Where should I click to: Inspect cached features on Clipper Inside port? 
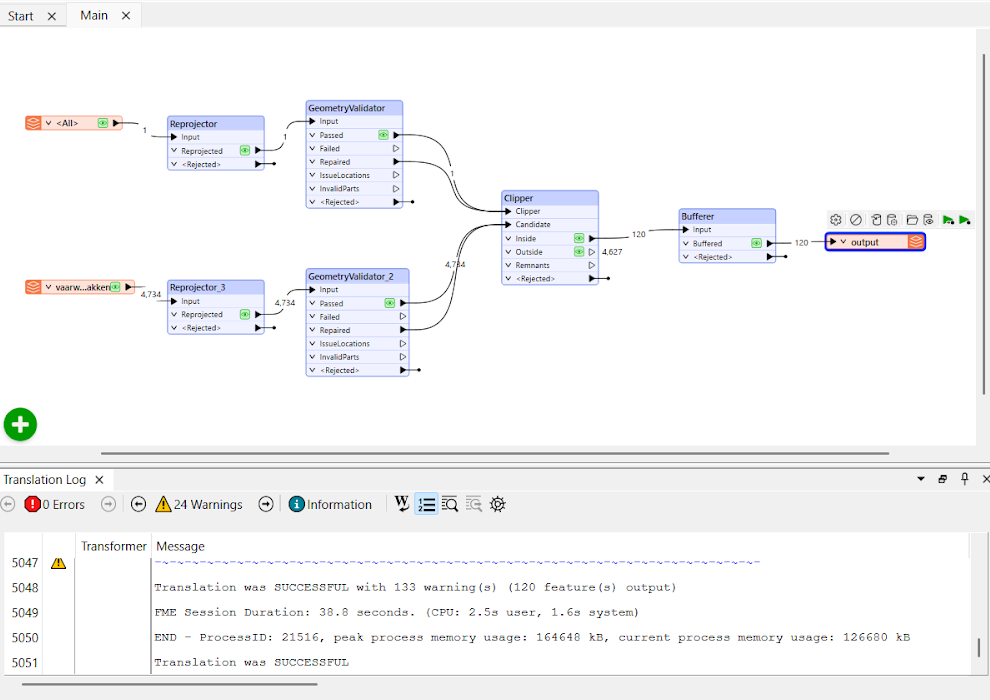click(x=579, y=238)
